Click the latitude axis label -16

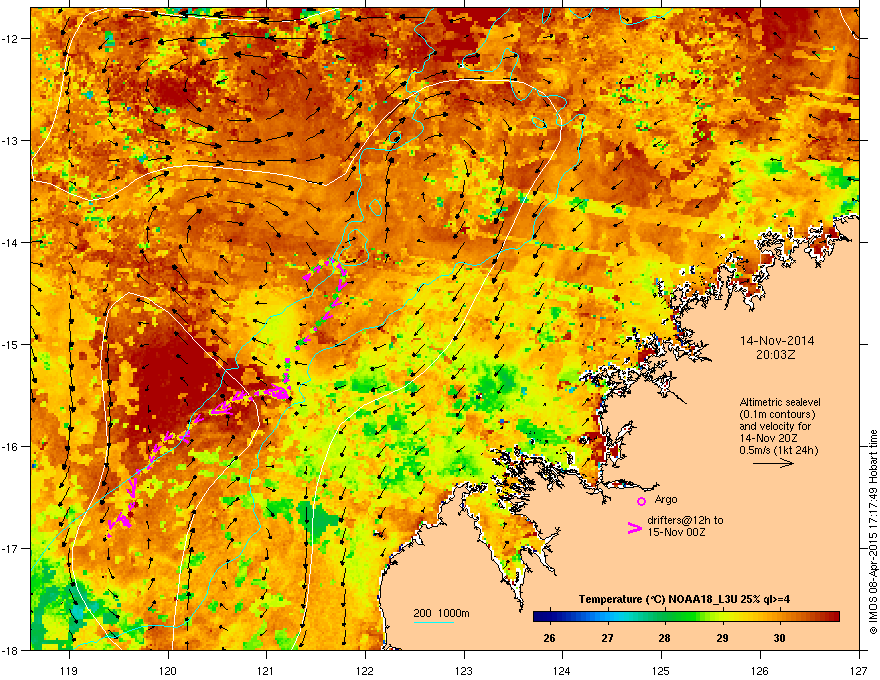coord(11,447)
